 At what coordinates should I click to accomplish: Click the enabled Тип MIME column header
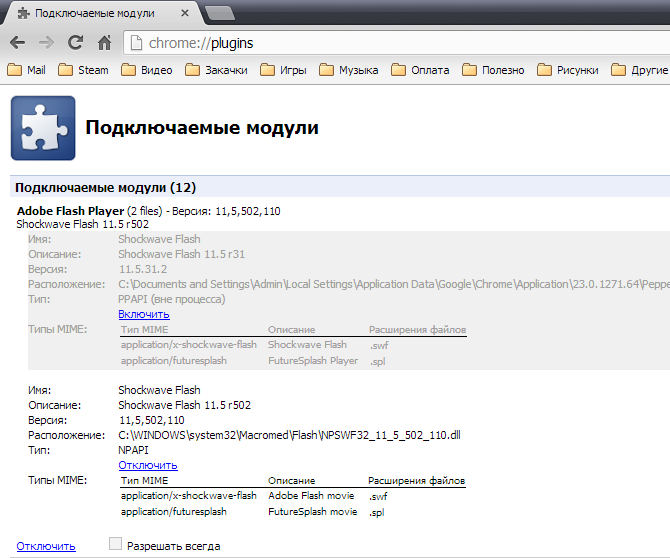(144, 481)
